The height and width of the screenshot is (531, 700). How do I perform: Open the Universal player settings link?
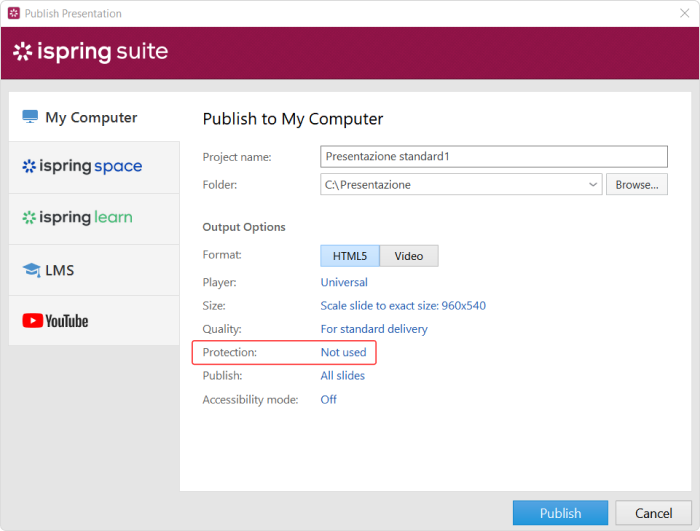click(x=344, y=282)
